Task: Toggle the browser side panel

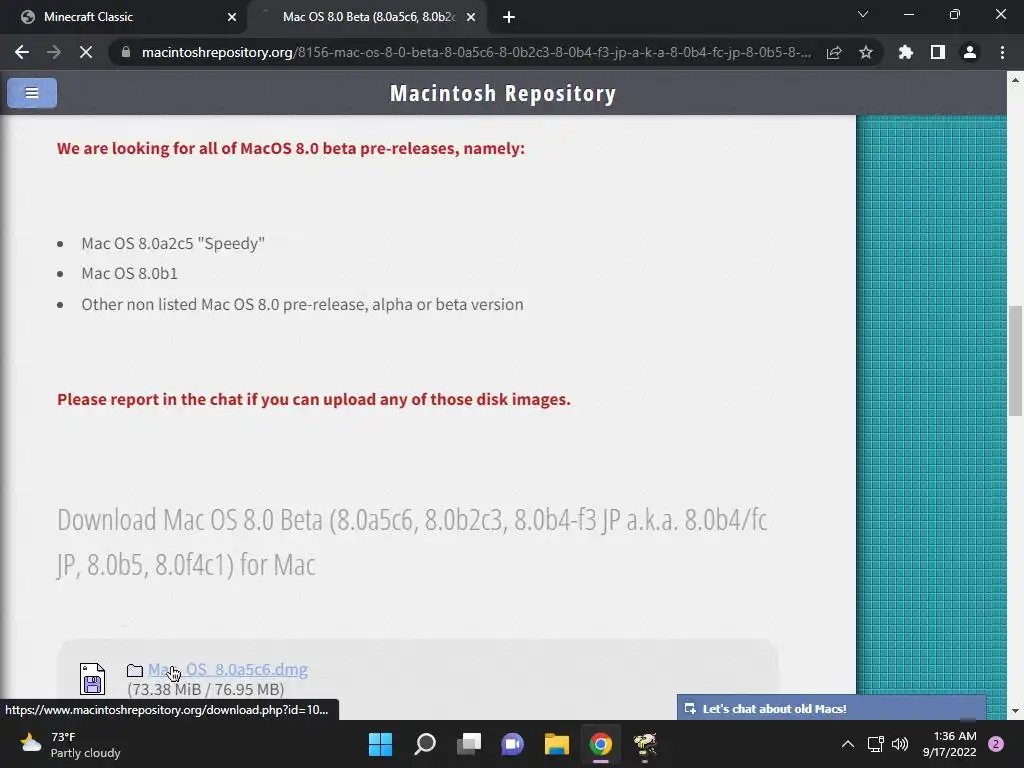Action: coord(938,52)
